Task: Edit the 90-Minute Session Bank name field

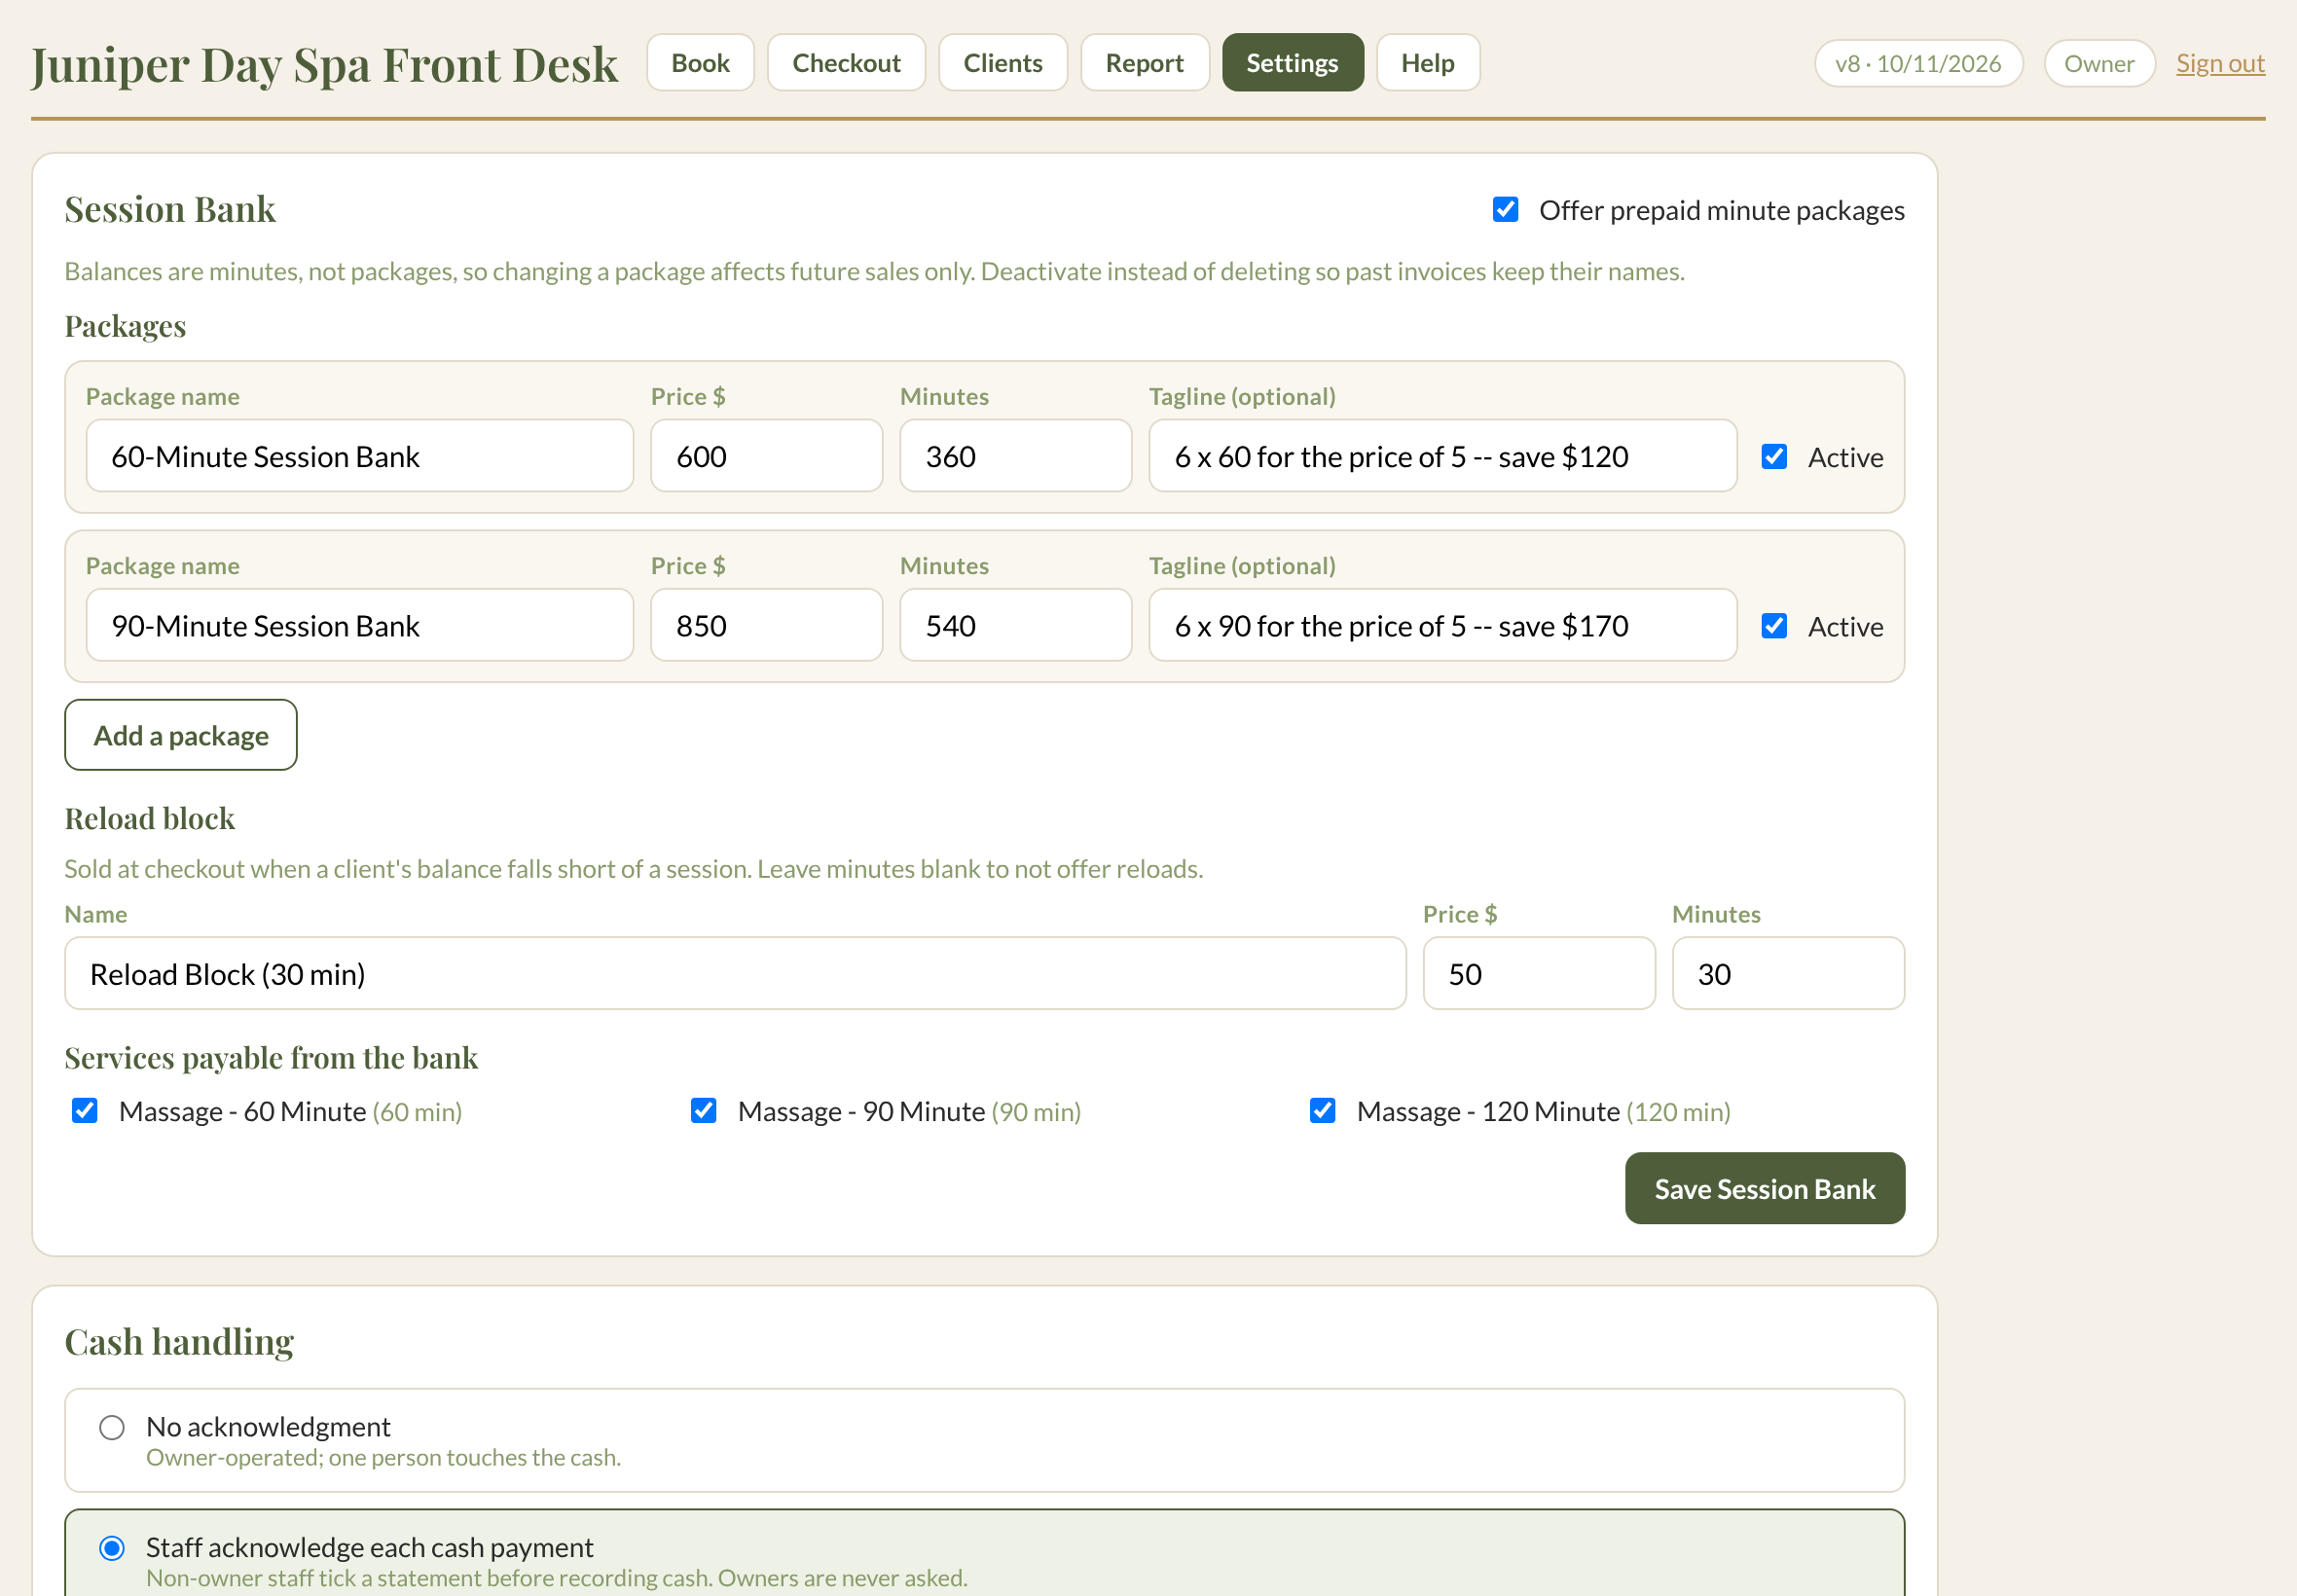Action: click(360, 625)
